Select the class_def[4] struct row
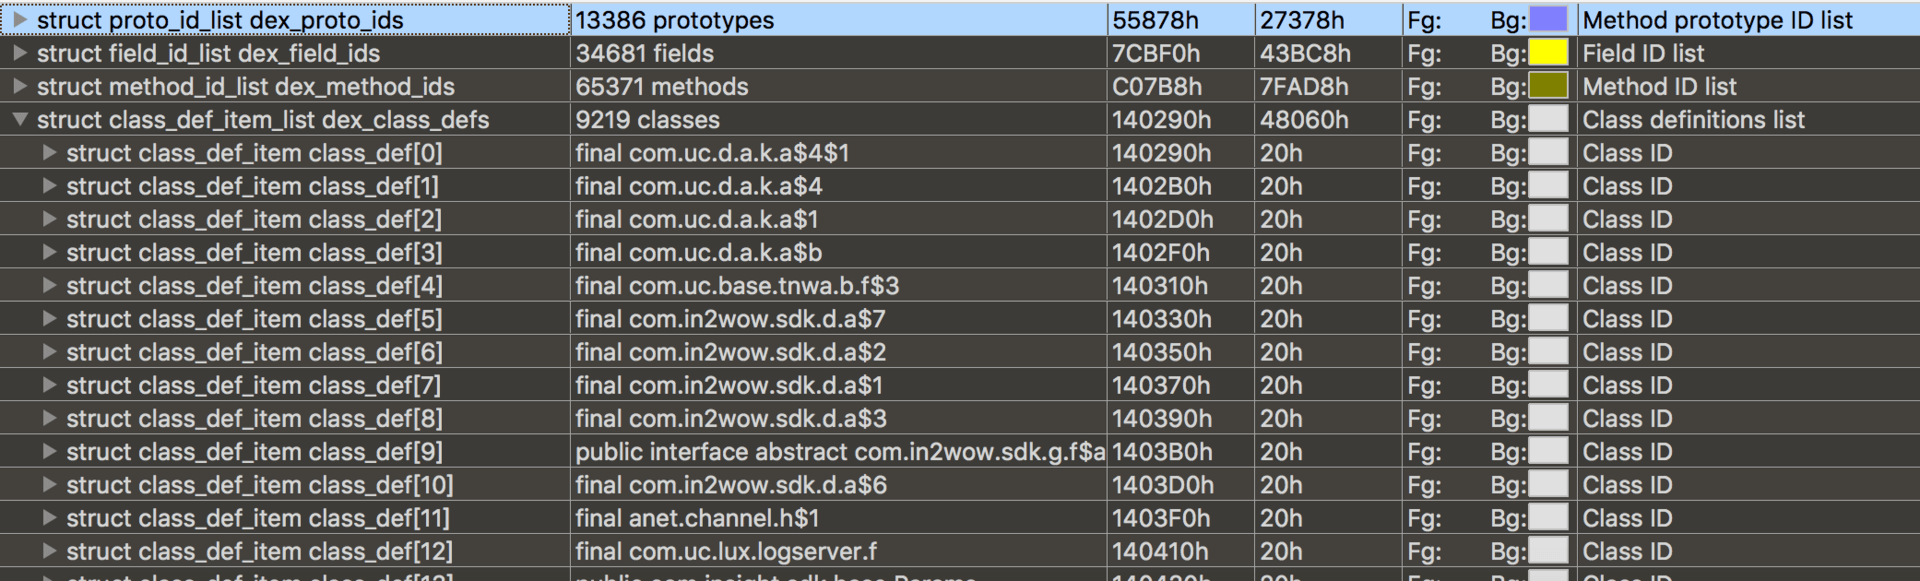Viewport: 1920px width, 581px height. (x=254, y=286)
